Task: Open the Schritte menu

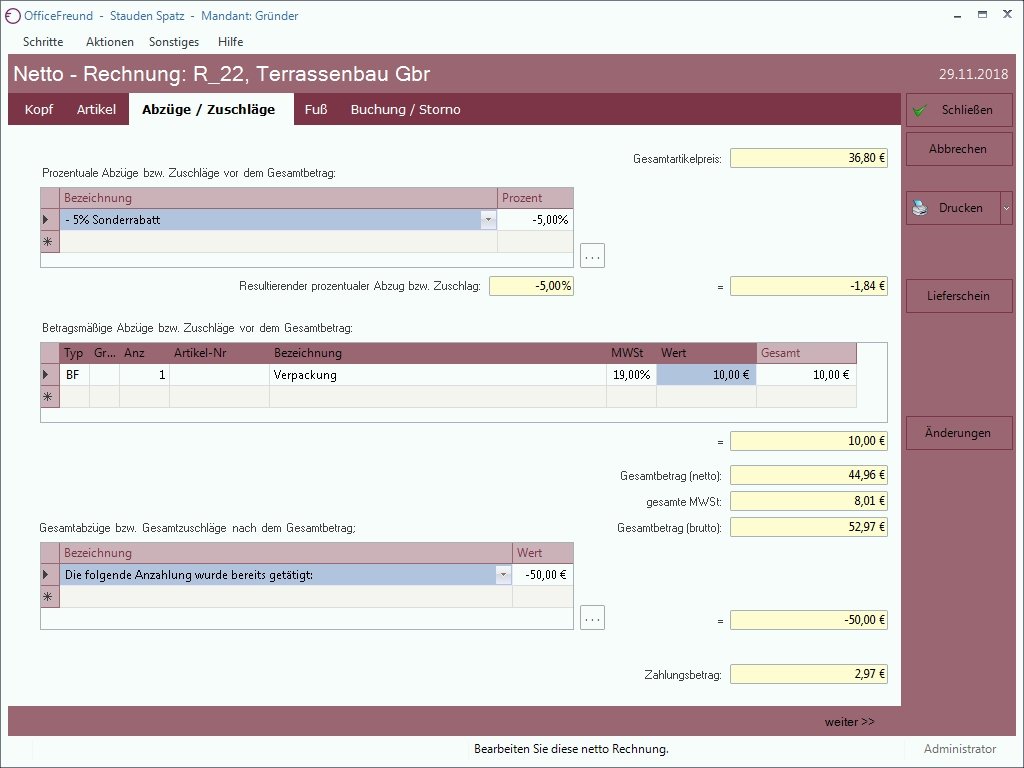Action: (x=43, y=42)
